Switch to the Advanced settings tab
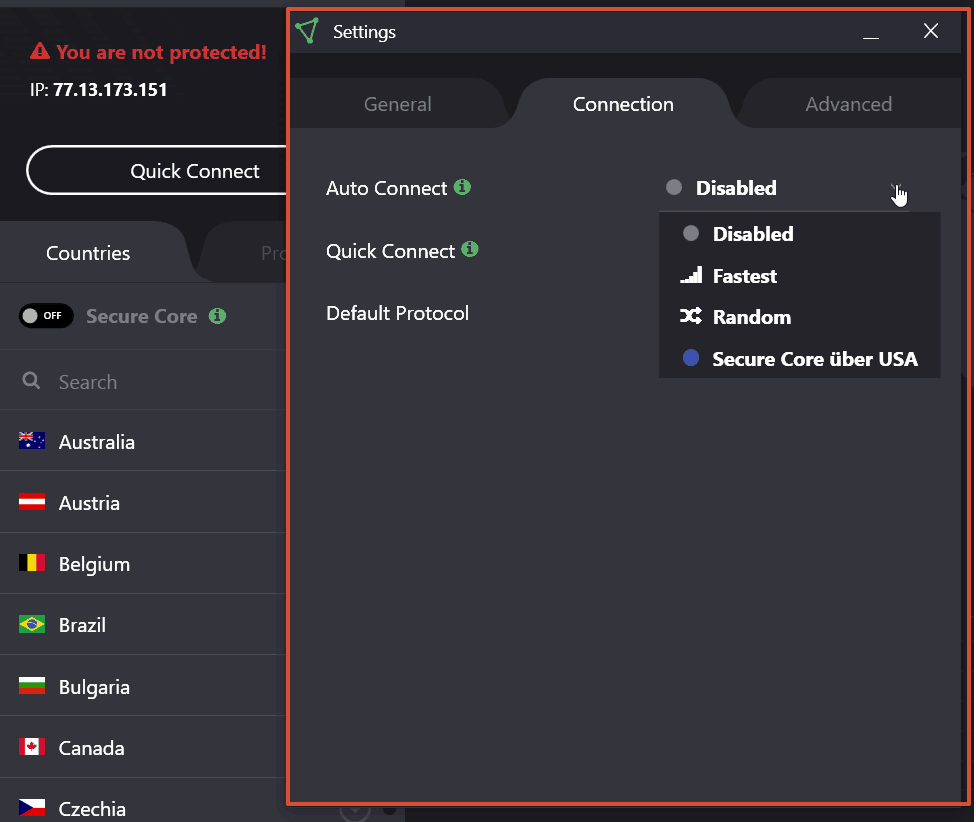 848,104
